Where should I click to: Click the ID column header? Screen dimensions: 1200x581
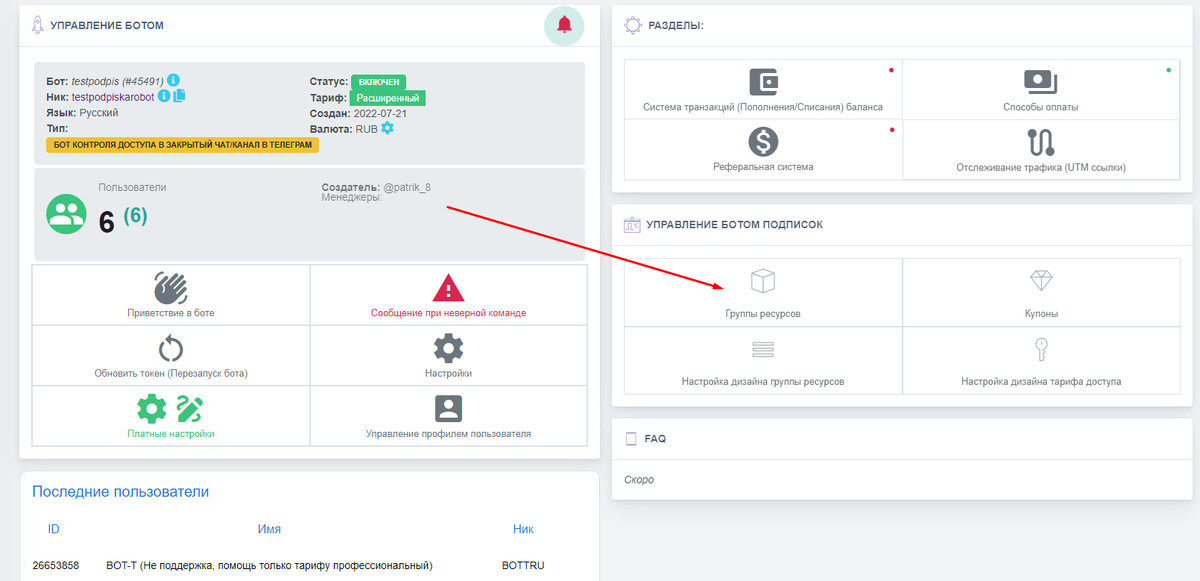point(53,529)
